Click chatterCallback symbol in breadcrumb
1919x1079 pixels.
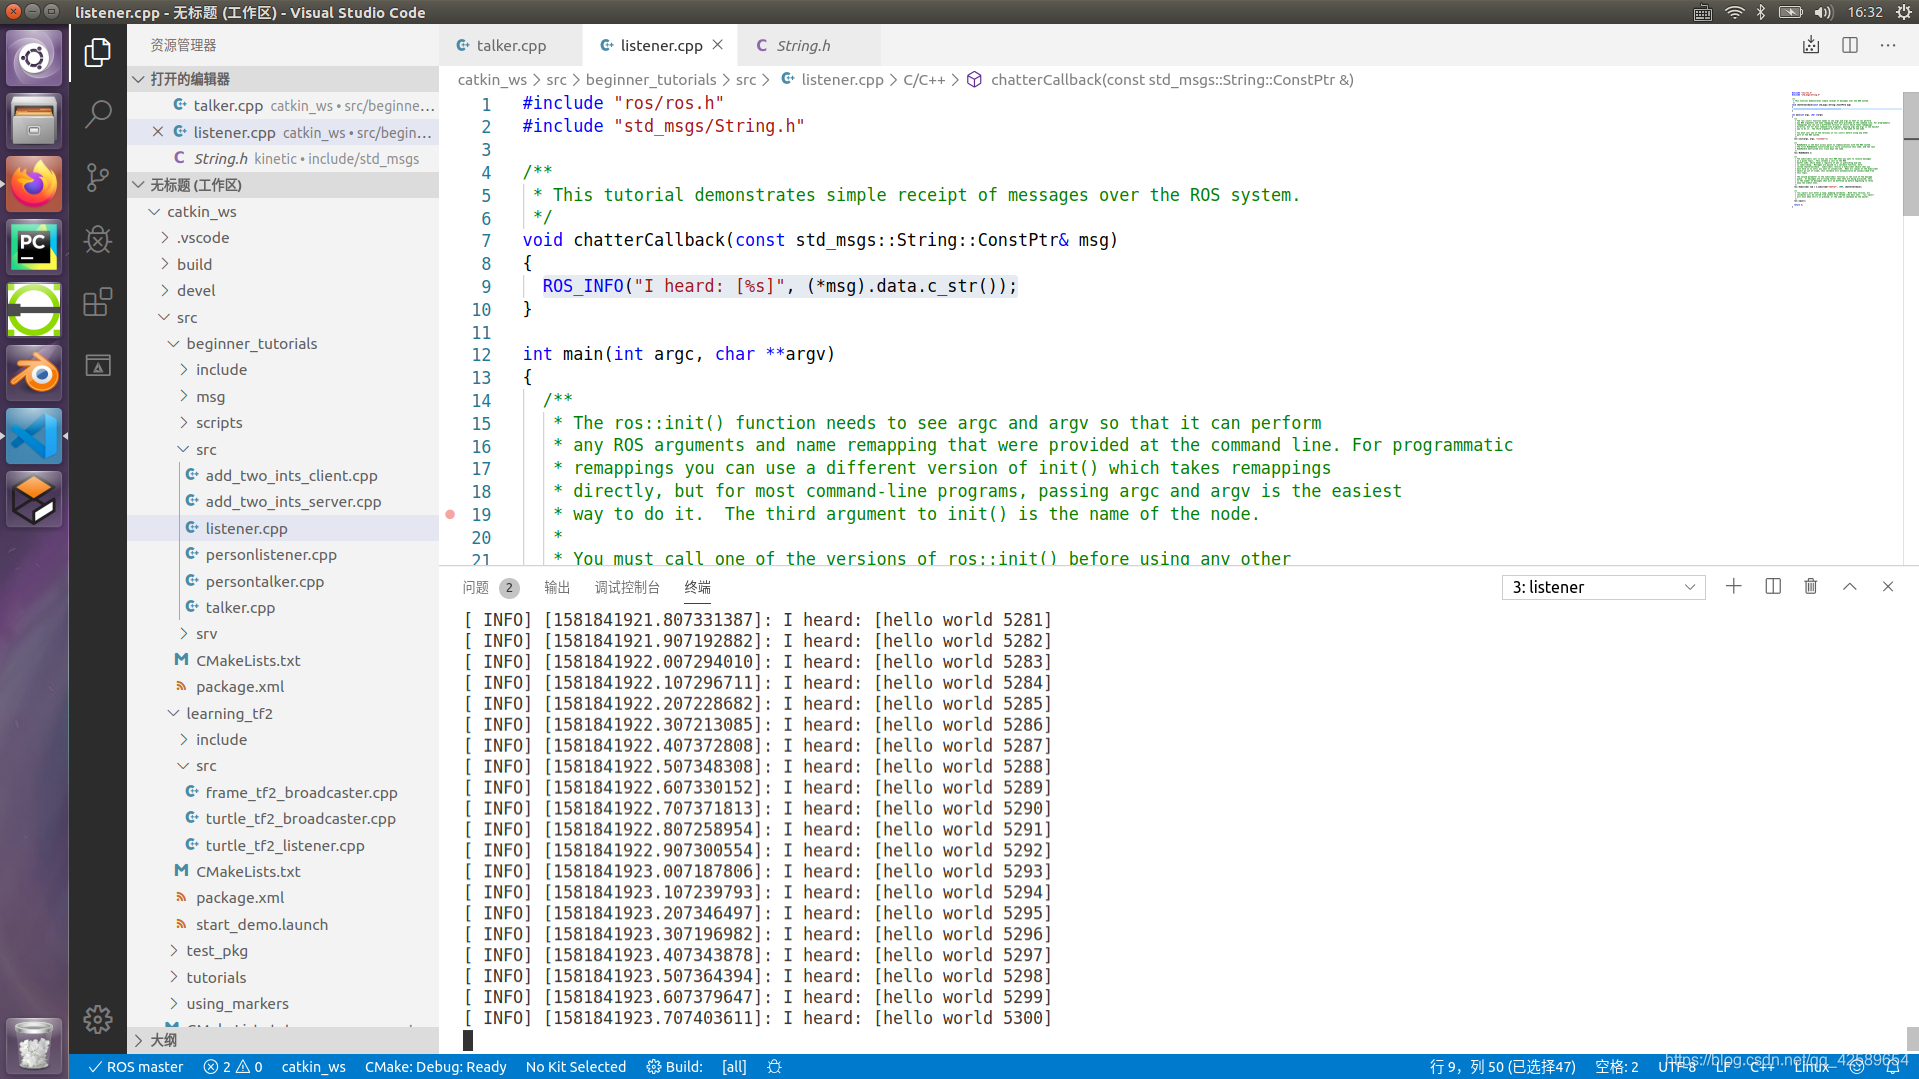1160,80
